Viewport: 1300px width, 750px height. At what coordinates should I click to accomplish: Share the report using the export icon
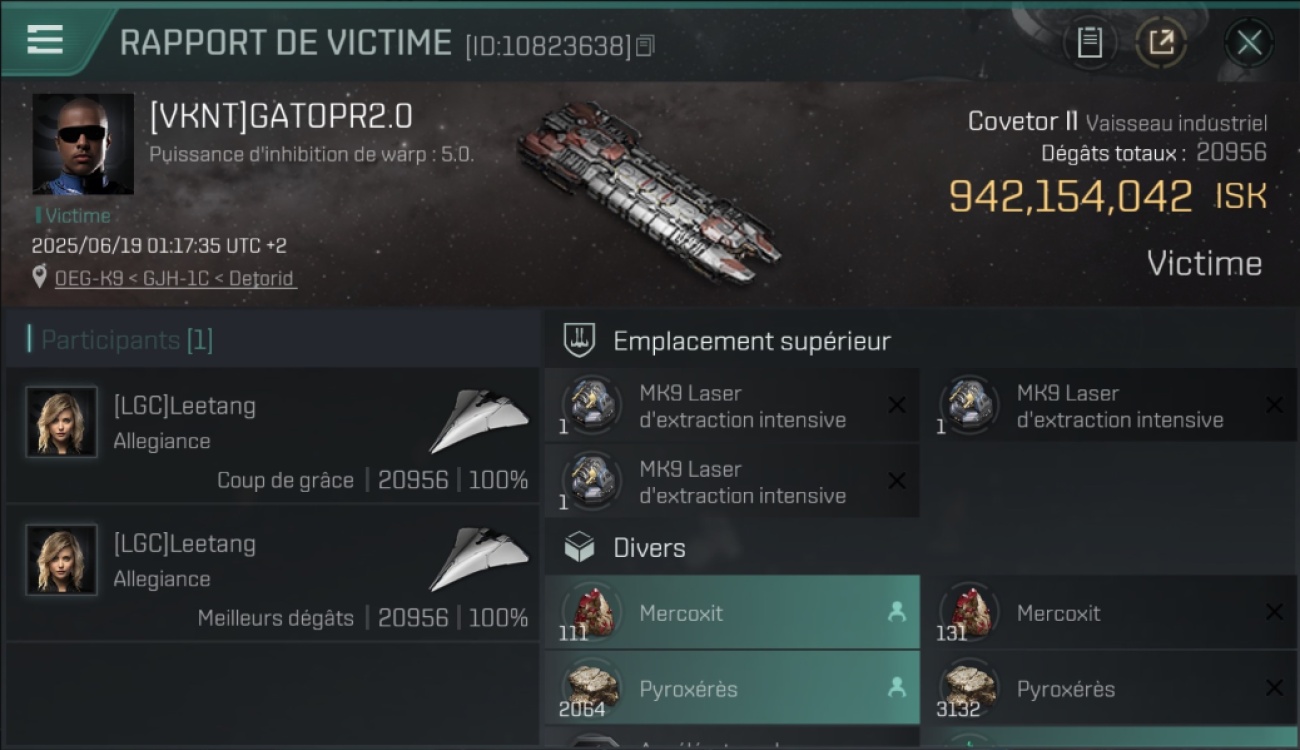coord(1161,43)
